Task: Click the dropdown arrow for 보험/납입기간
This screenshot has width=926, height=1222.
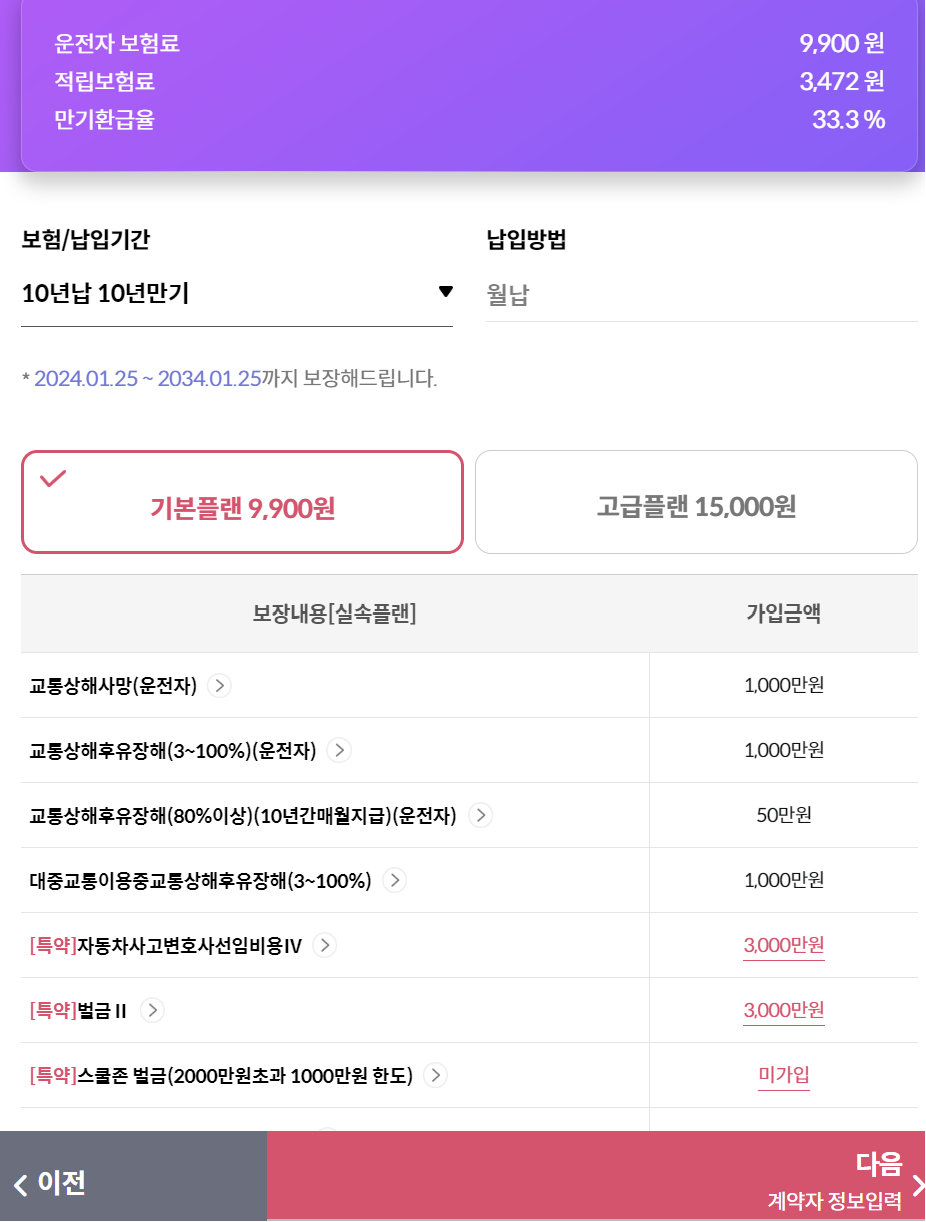Action: pyautogui.click(x=445, y=292)
